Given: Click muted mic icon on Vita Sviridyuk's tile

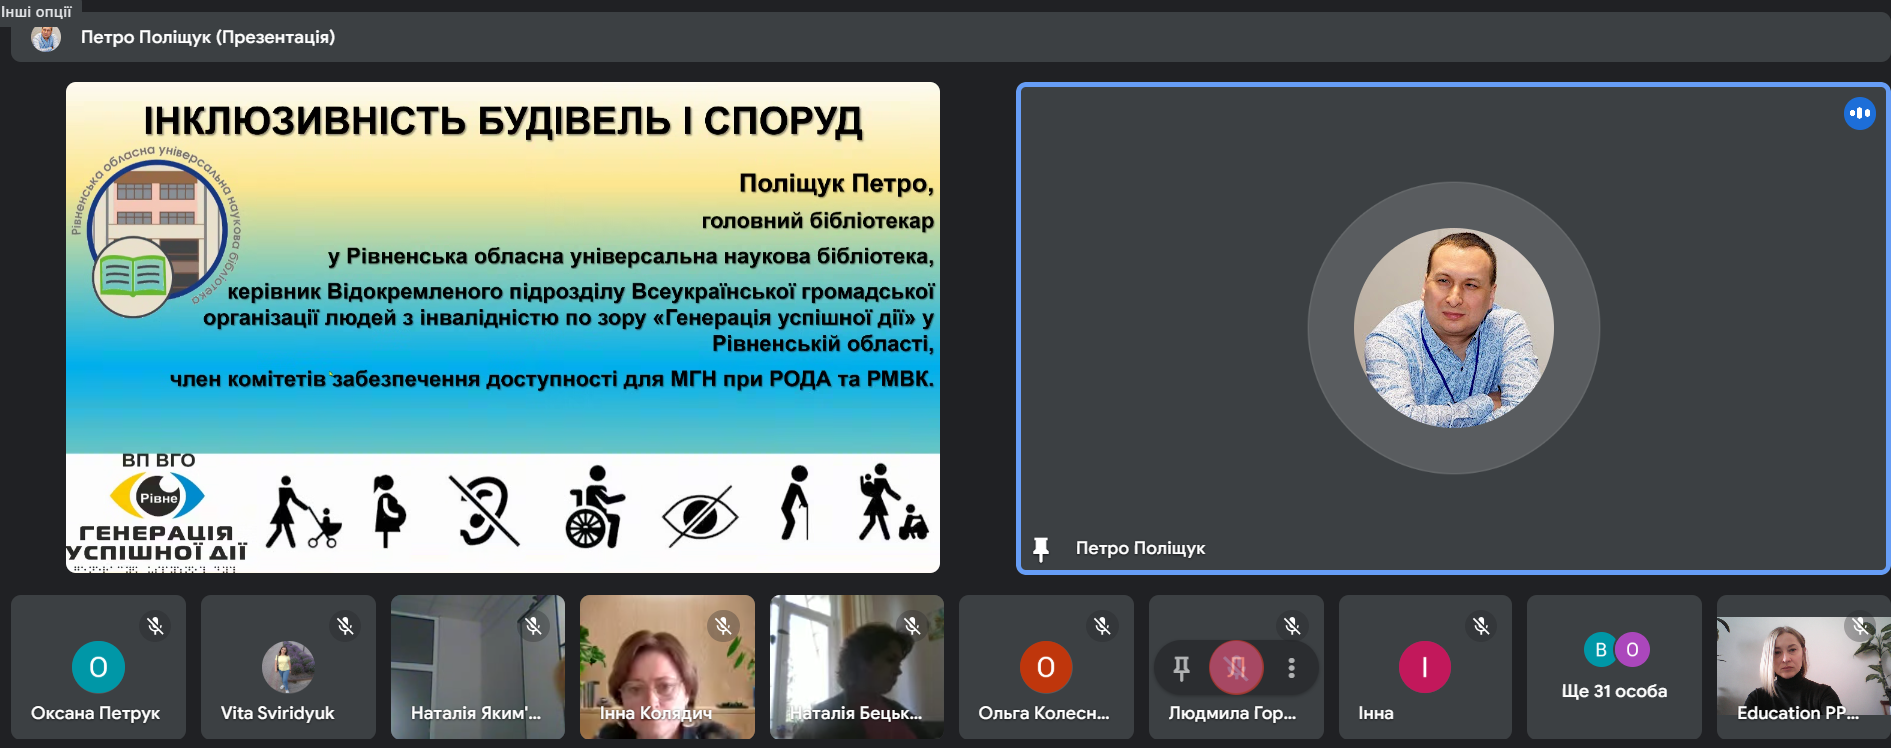Looking at the screenshot, I should (x=345, y=626).
